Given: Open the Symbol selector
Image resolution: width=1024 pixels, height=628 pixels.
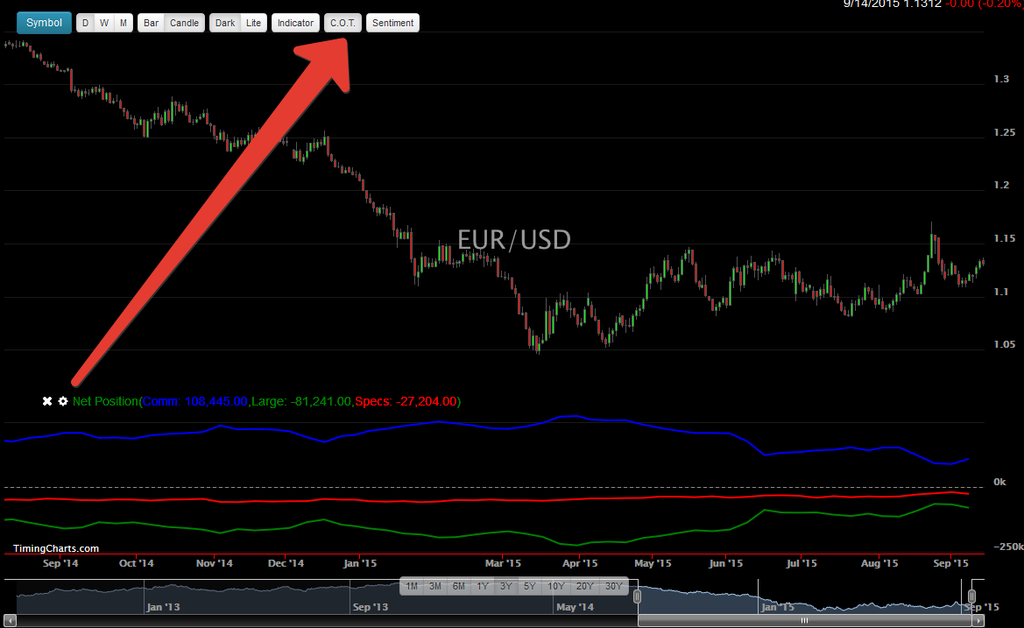Looking at the screenshot, I should click(x=44, y=23).
